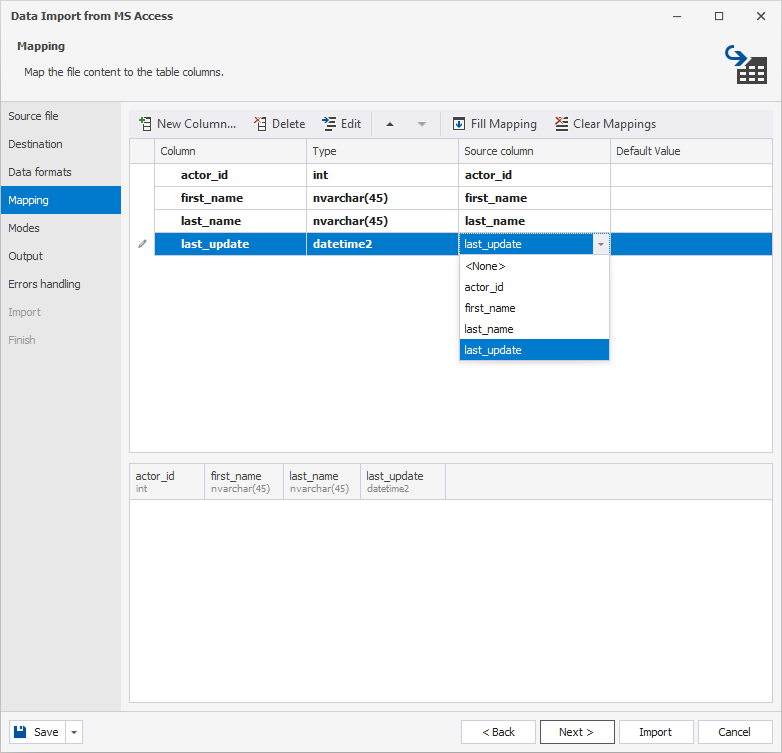The image size is (782, 753).
Task: Go to the Output step
Action: (x=61, y=256)
